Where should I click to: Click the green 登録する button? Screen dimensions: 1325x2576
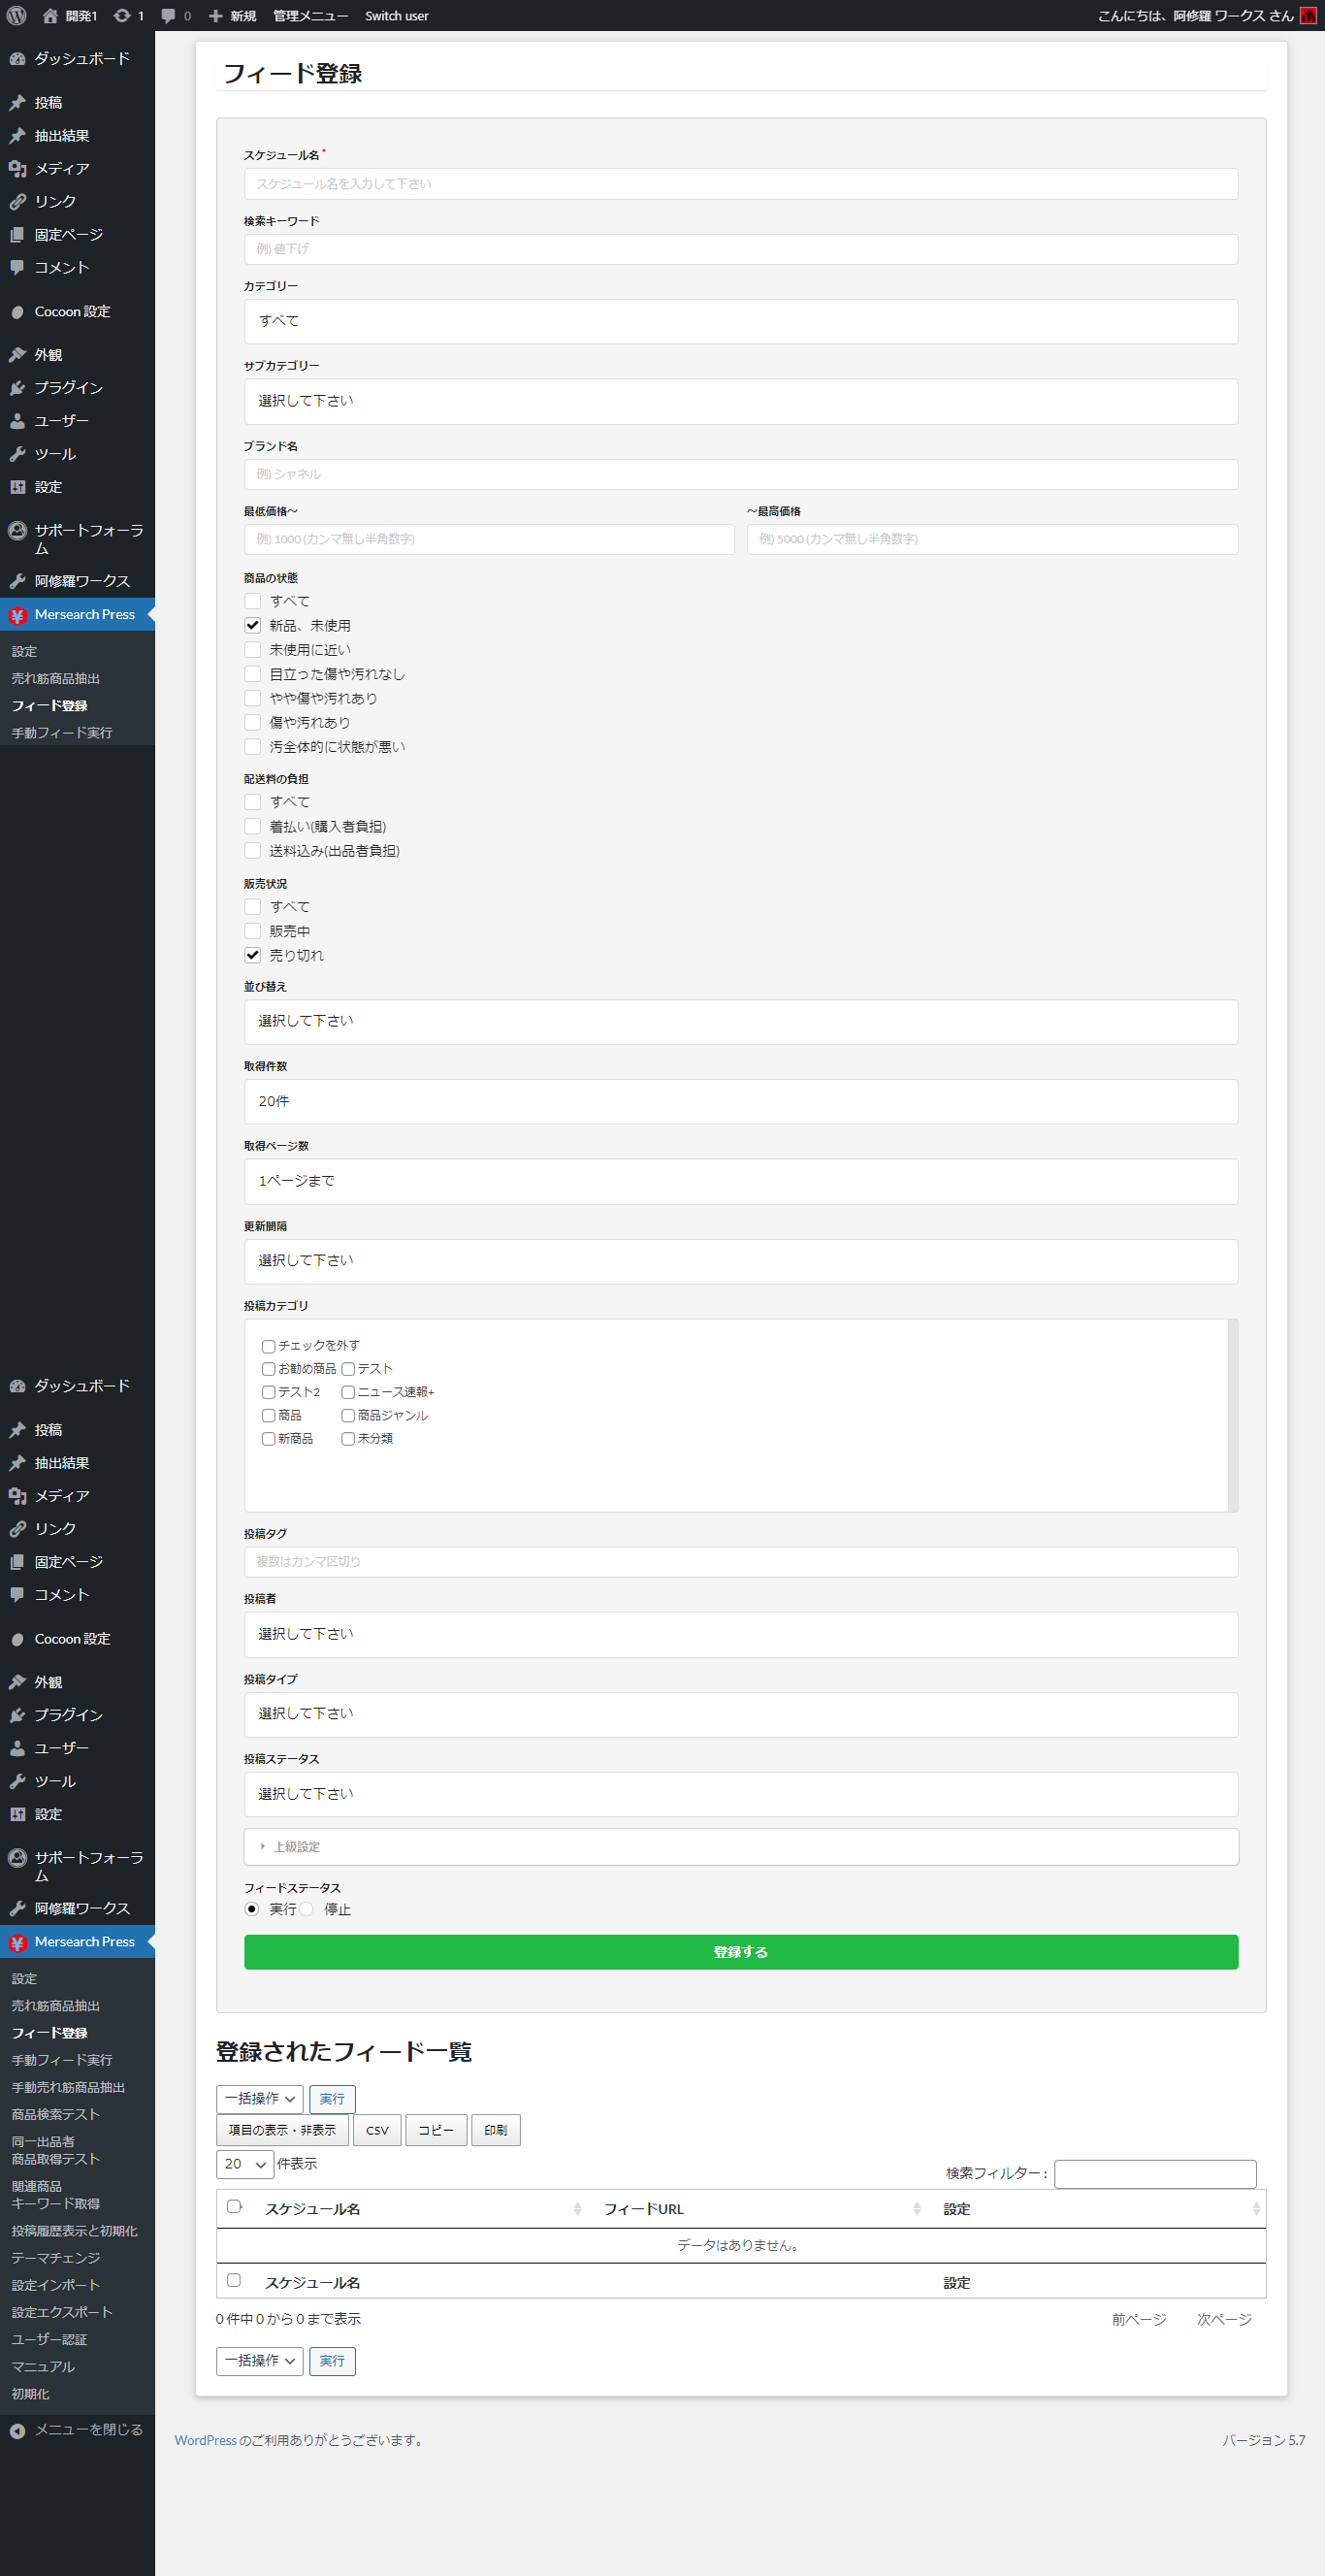740,1952
